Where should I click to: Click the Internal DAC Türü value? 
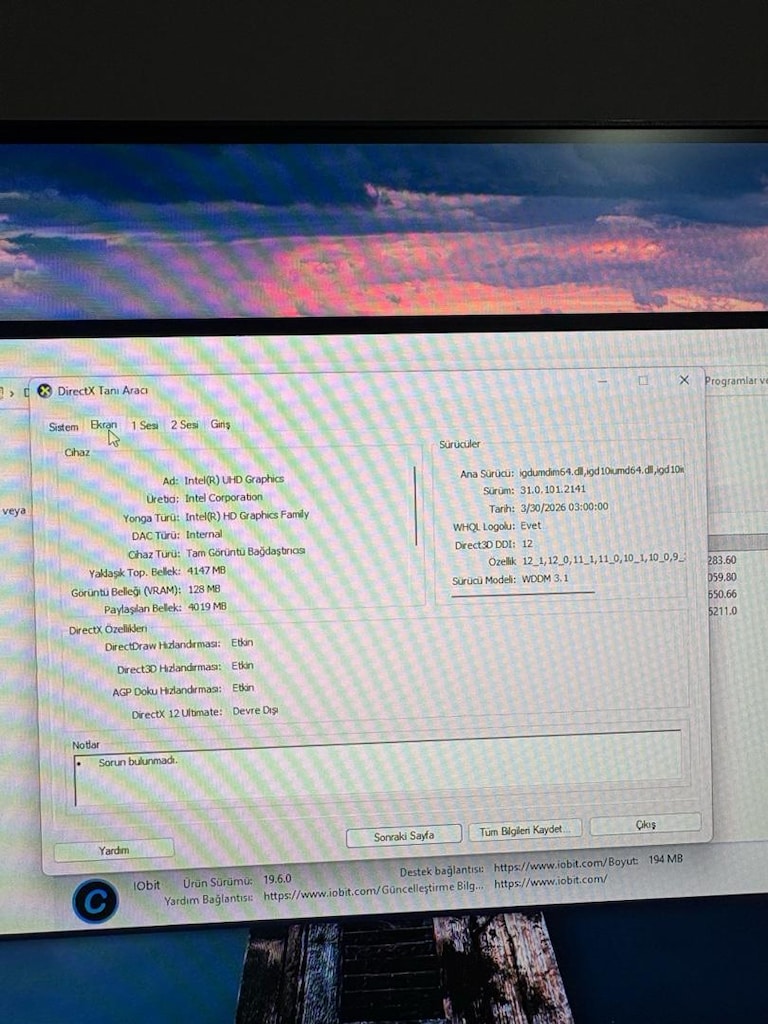click(x=204, y=534)
